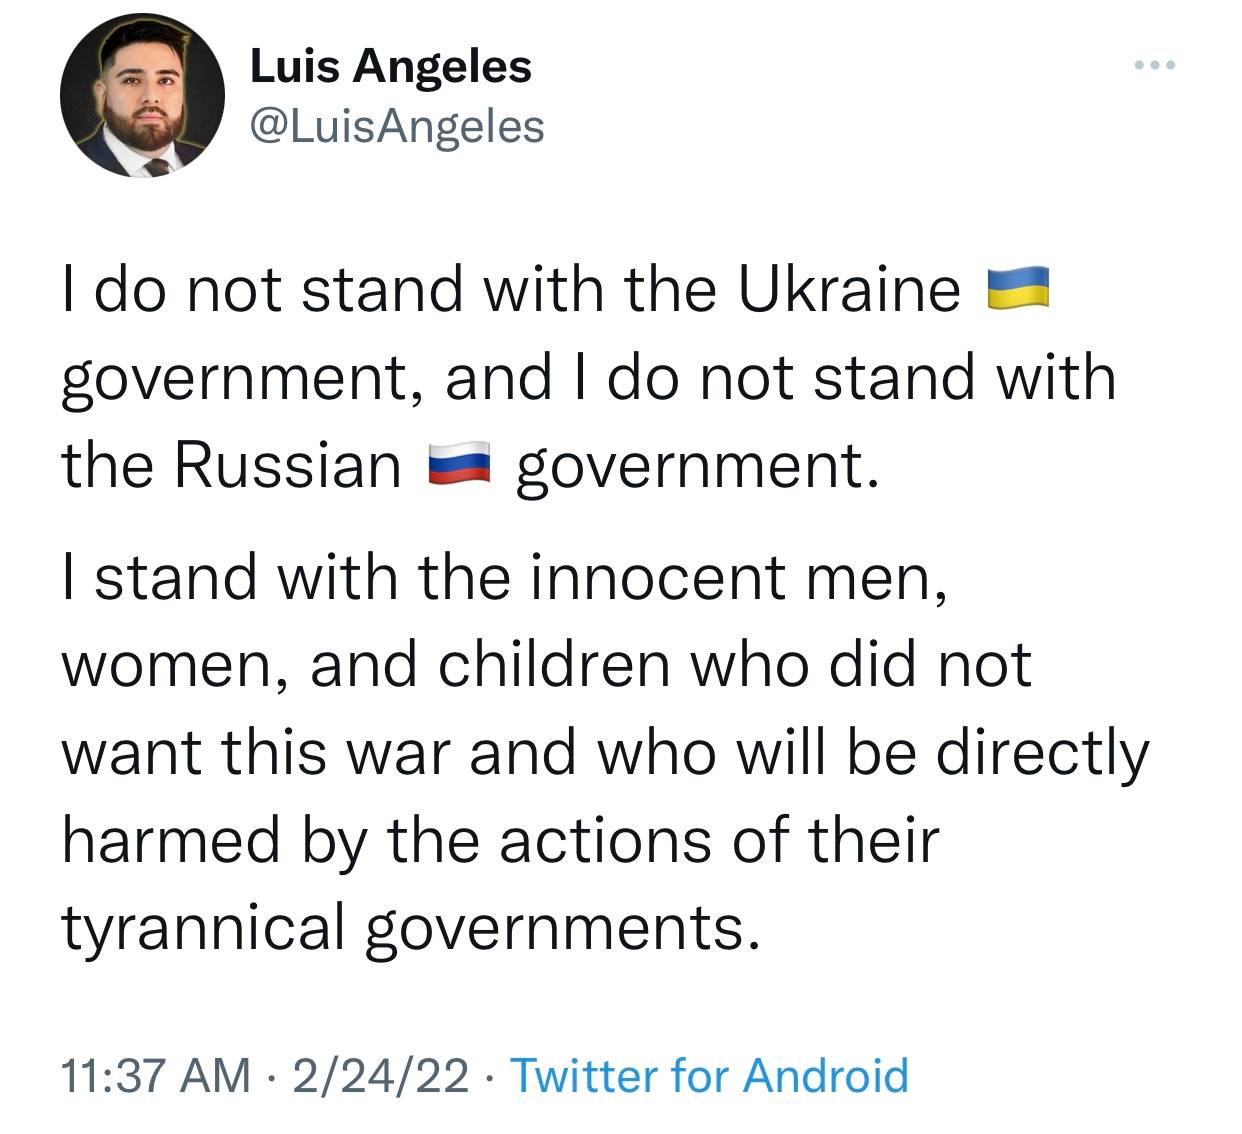Click the phrase "tyrannical governments"
The width and height of the screenshot is (1242, 1134).
pos(404,927)
